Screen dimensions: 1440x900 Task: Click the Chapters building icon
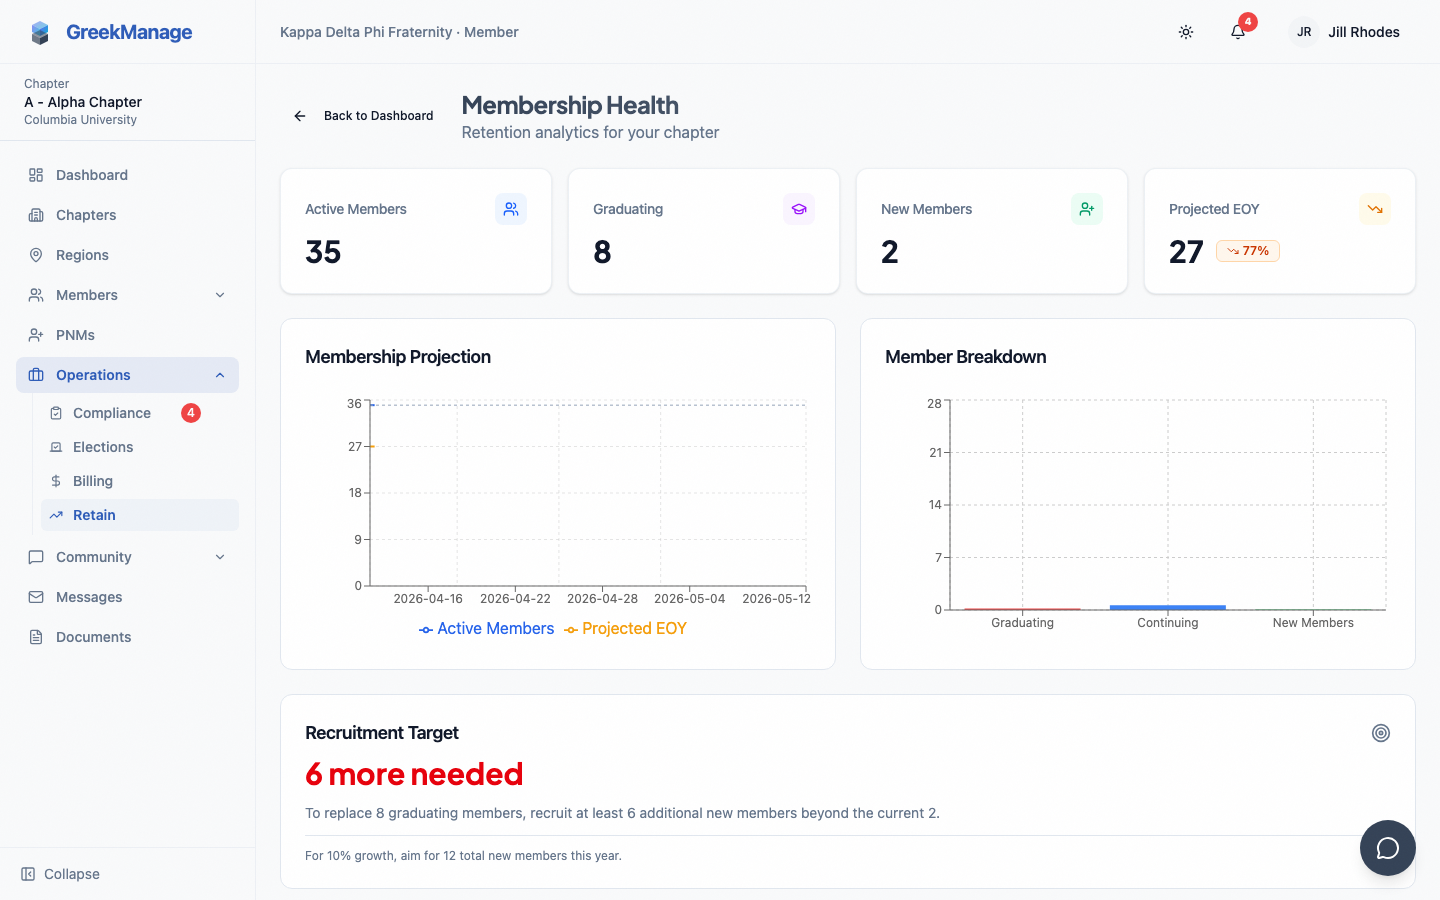click(x=36, y=215)
